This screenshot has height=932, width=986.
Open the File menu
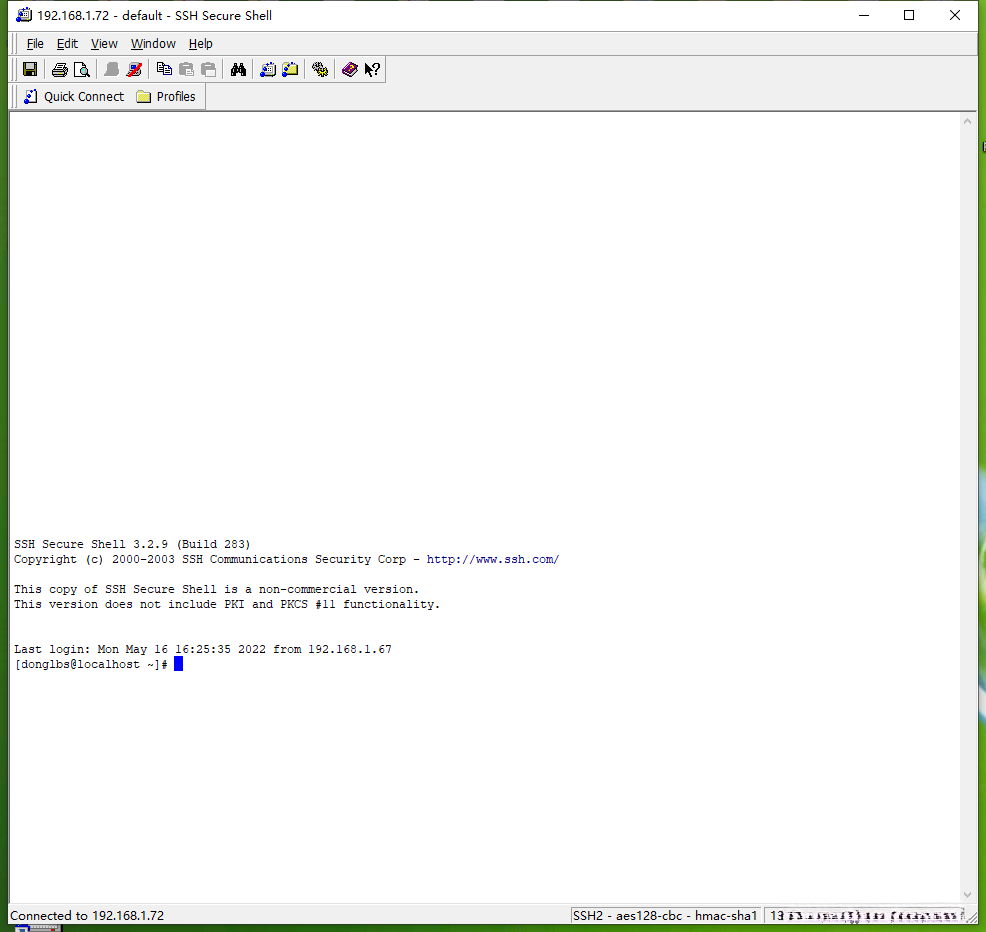pos(35,43)
